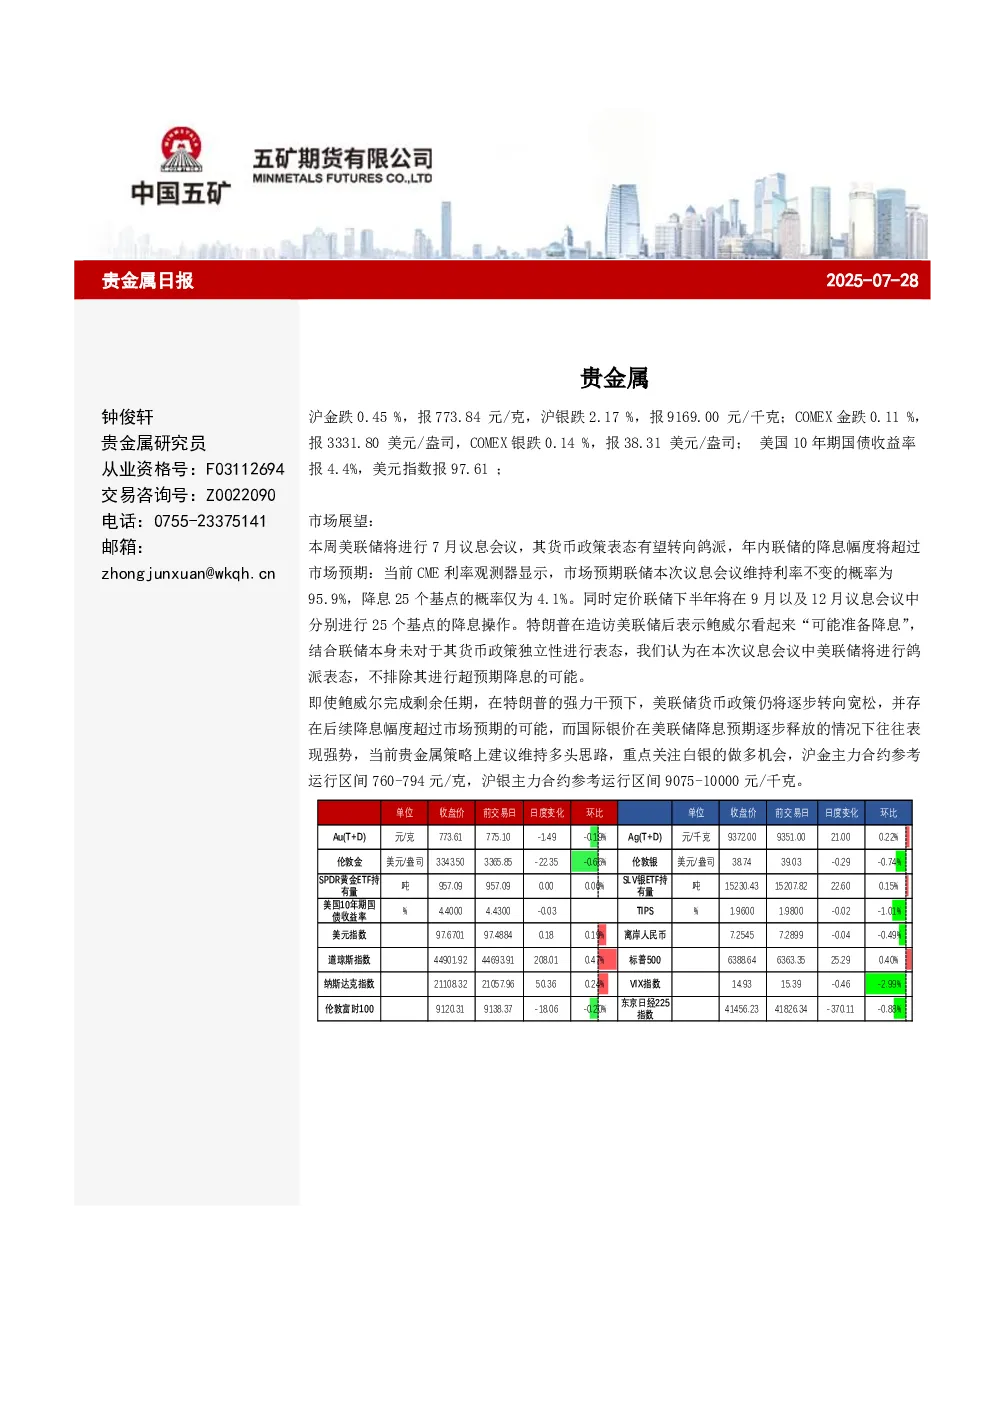Click the MINMETALS FUTURES CO.,LTD text
The width and height of the screenshot is (992, 1403).
coord(342,178)
